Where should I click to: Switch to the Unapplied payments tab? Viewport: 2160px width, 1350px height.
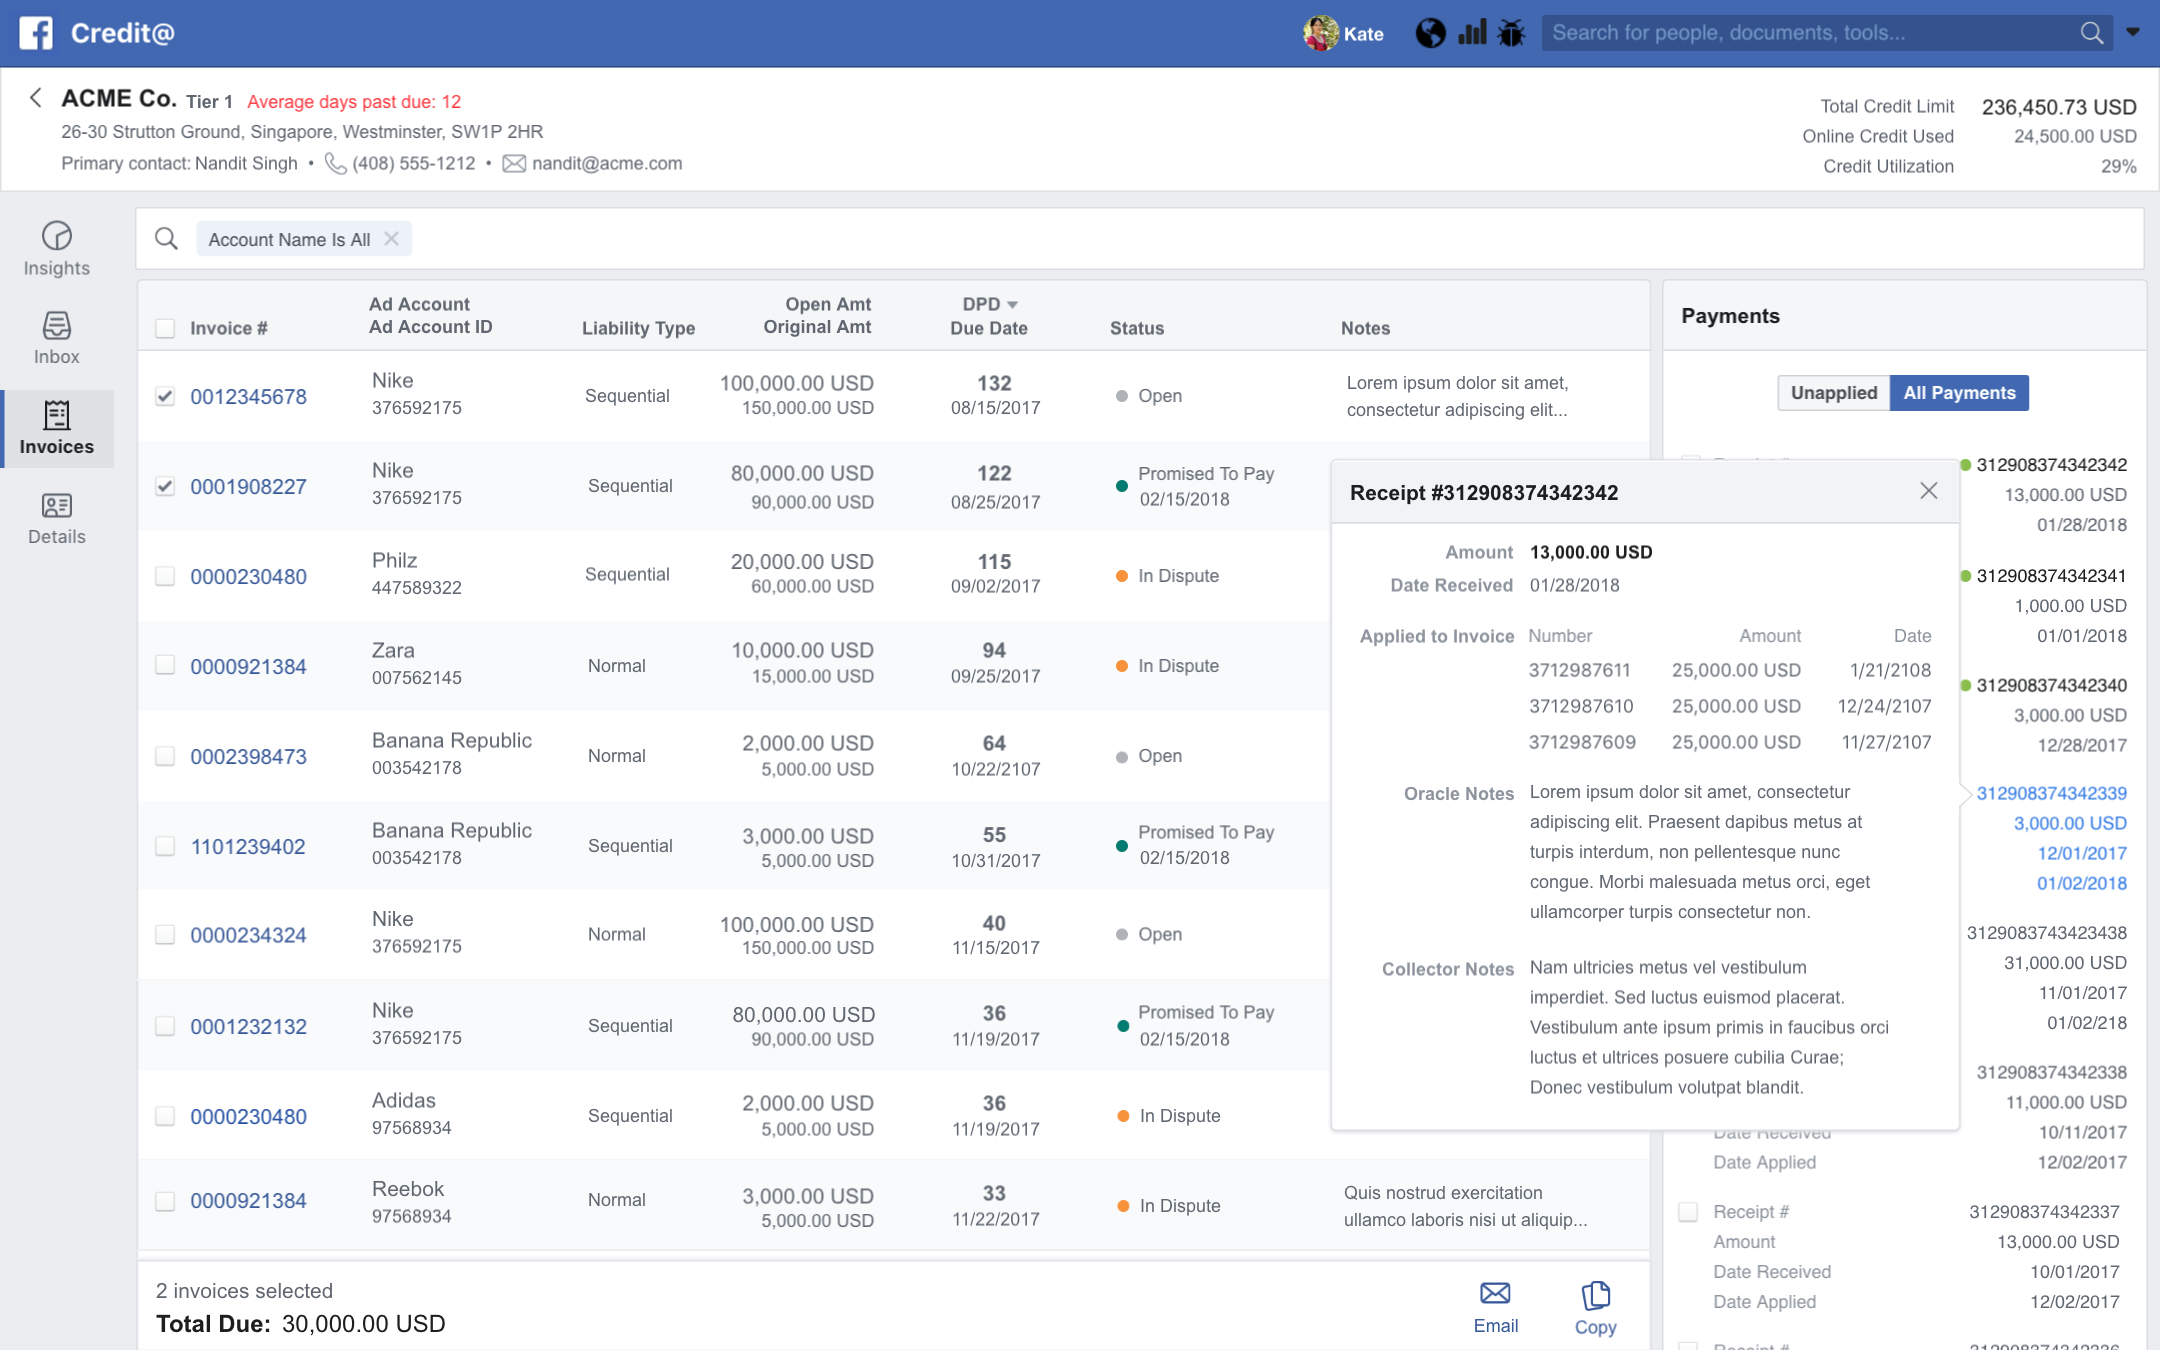coord(1833,393)
